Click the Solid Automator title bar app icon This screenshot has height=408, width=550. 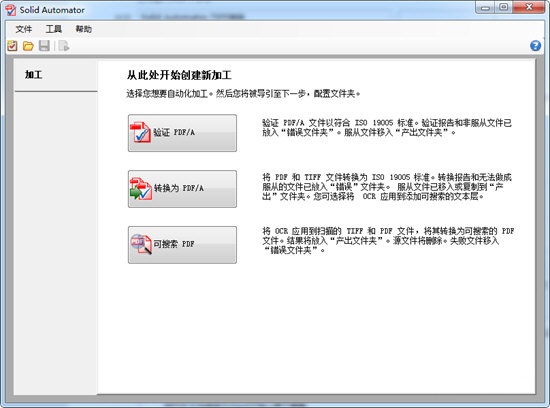11,10
